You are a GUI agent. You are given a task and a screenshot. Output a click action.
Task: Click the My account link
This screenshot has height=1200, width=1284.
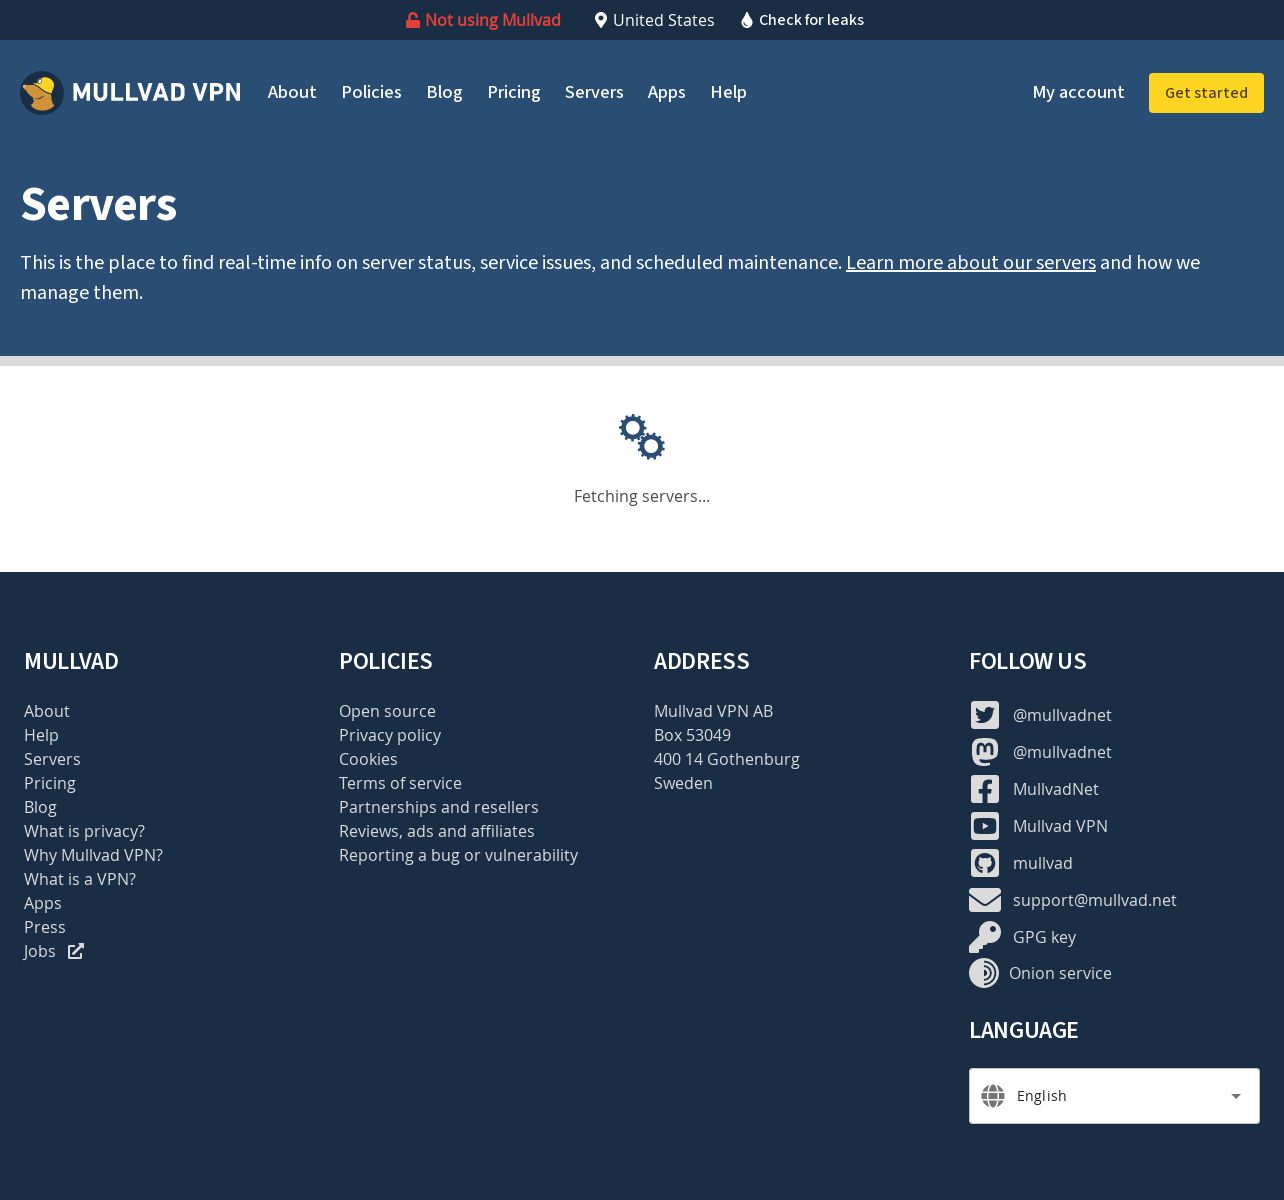coord(1078,92)
